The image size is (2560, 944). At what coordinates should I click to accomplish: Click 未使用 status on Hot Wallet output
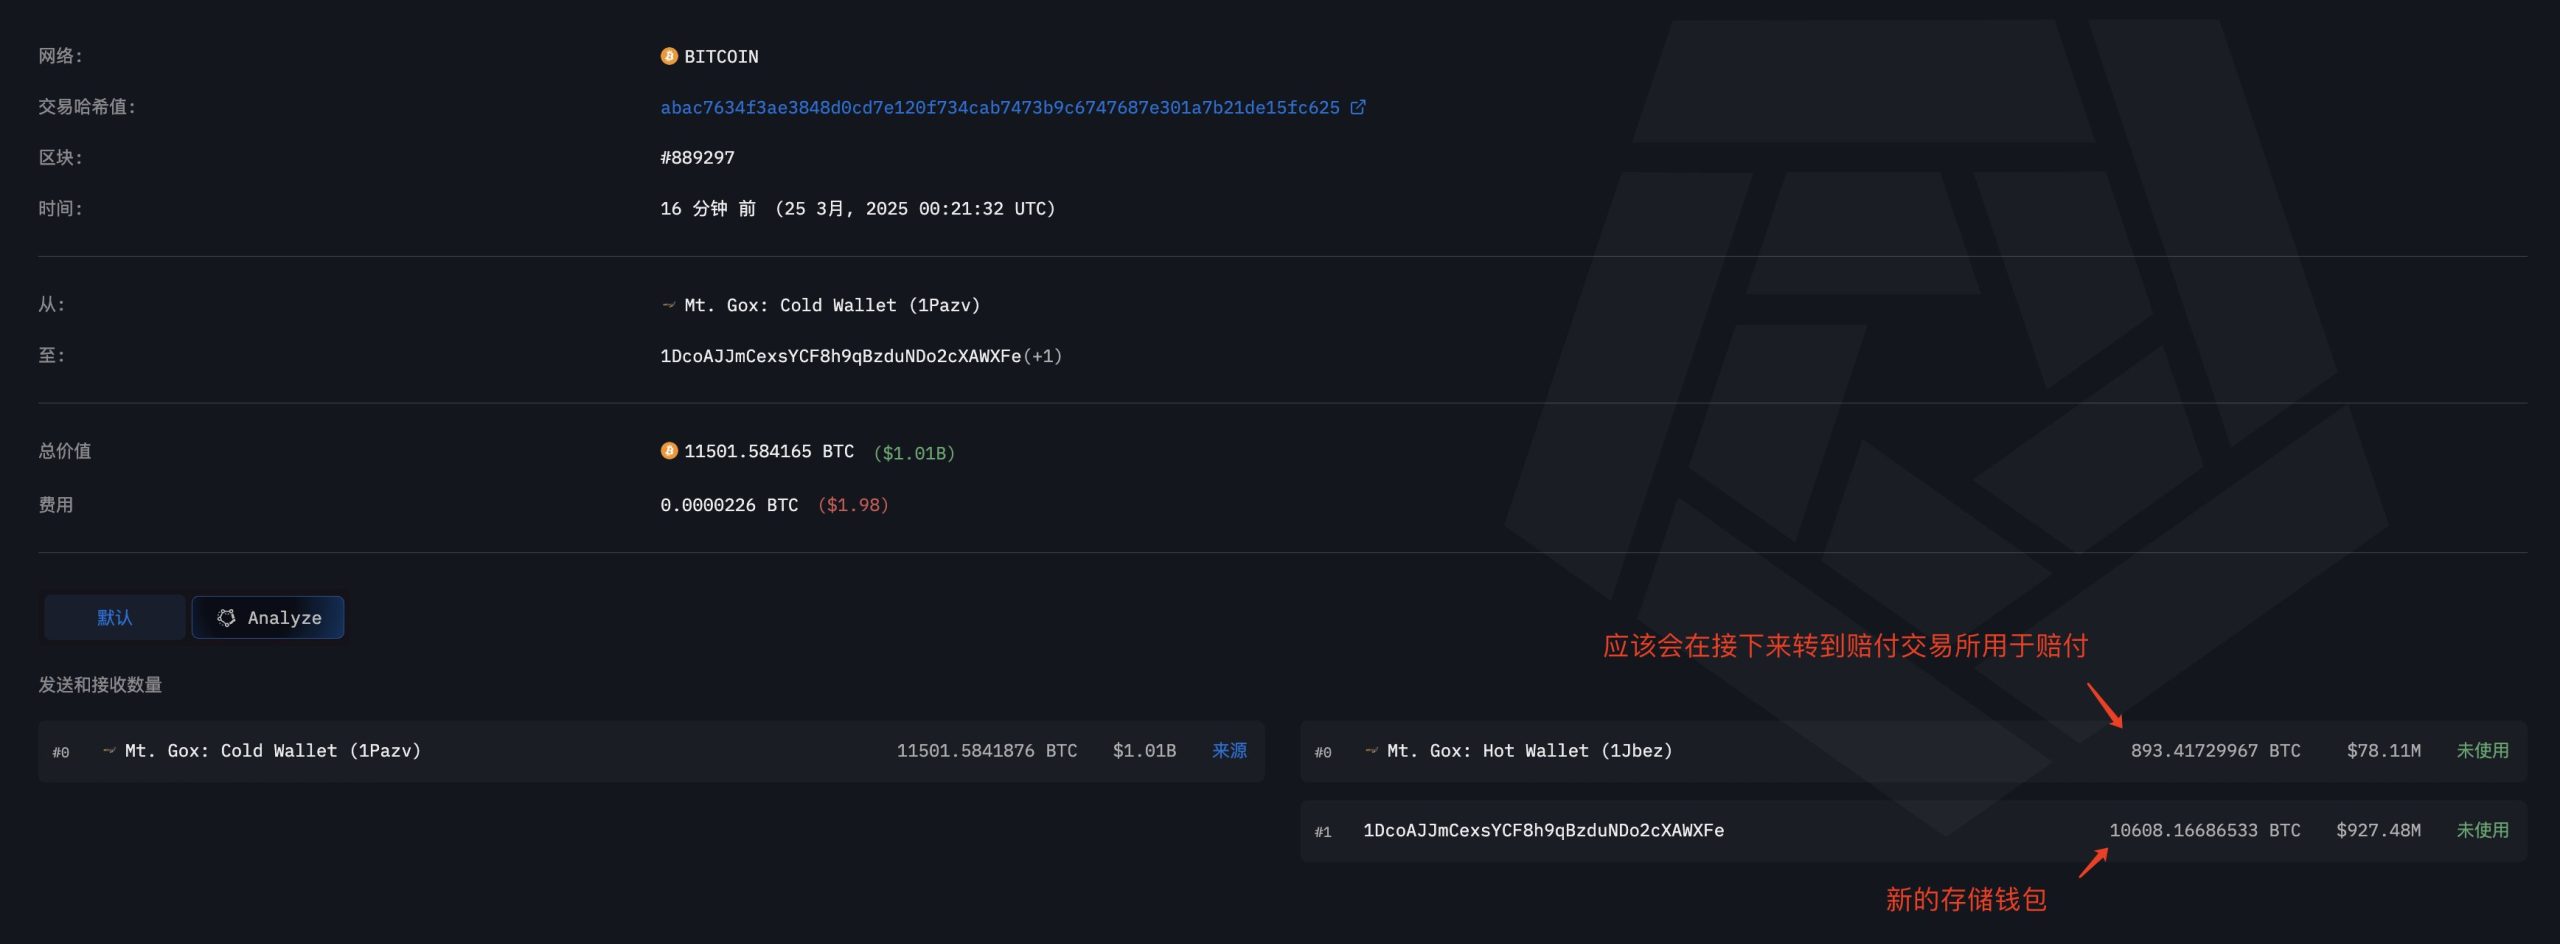click(x=2482, y=751)
